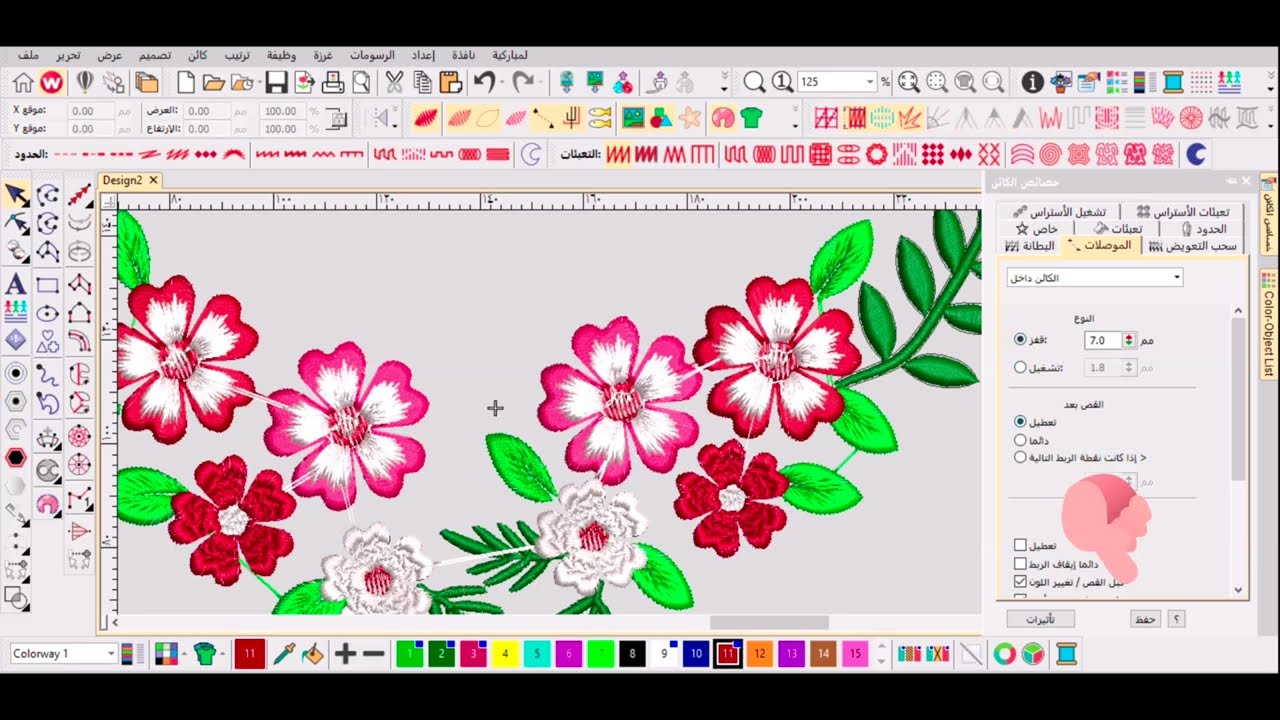The image size is (1280, 720).
Task: Switch to the 'تعبئات الأستراس' tab
Action: click(x=1183, y=212)
